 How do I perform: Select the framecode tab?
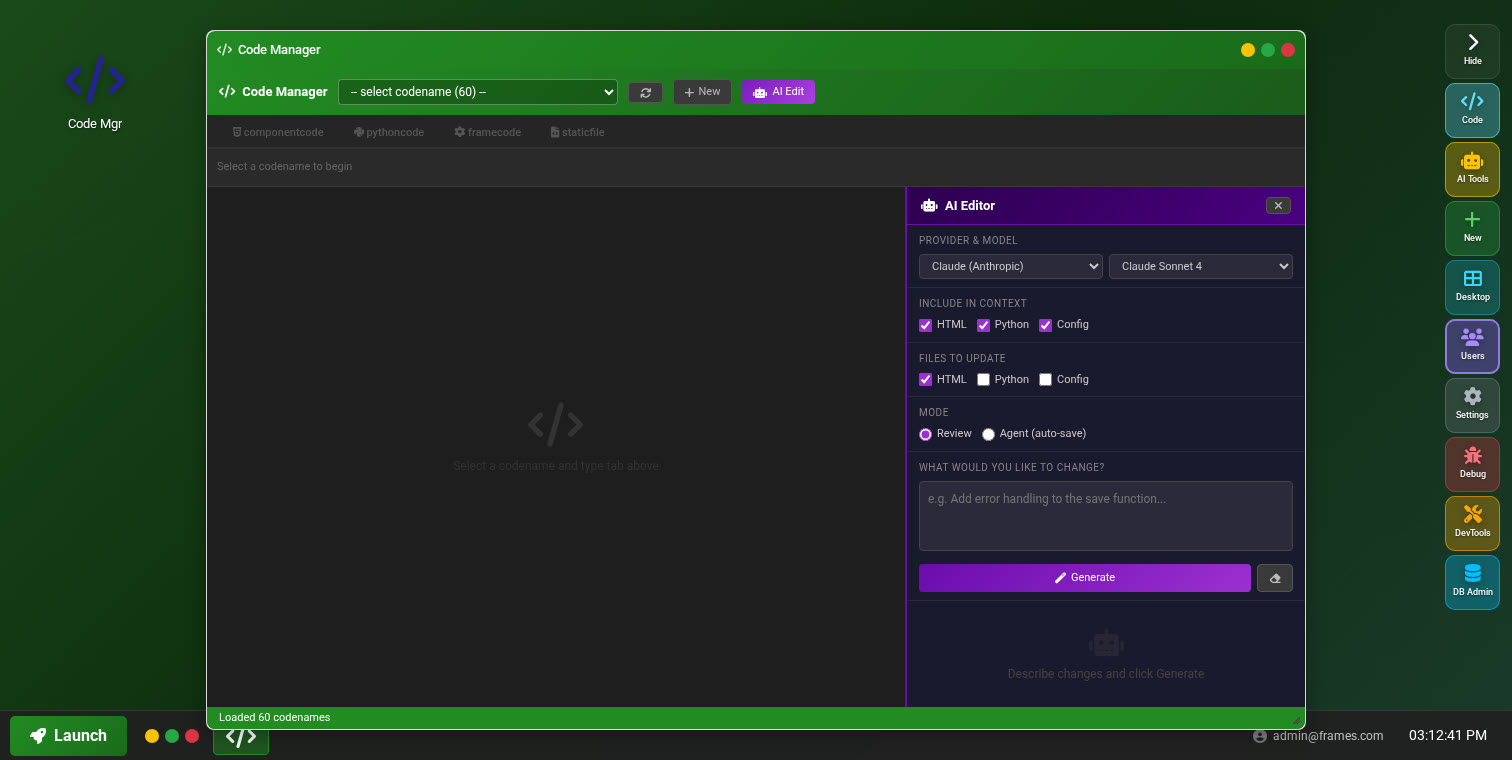[487, 131]
